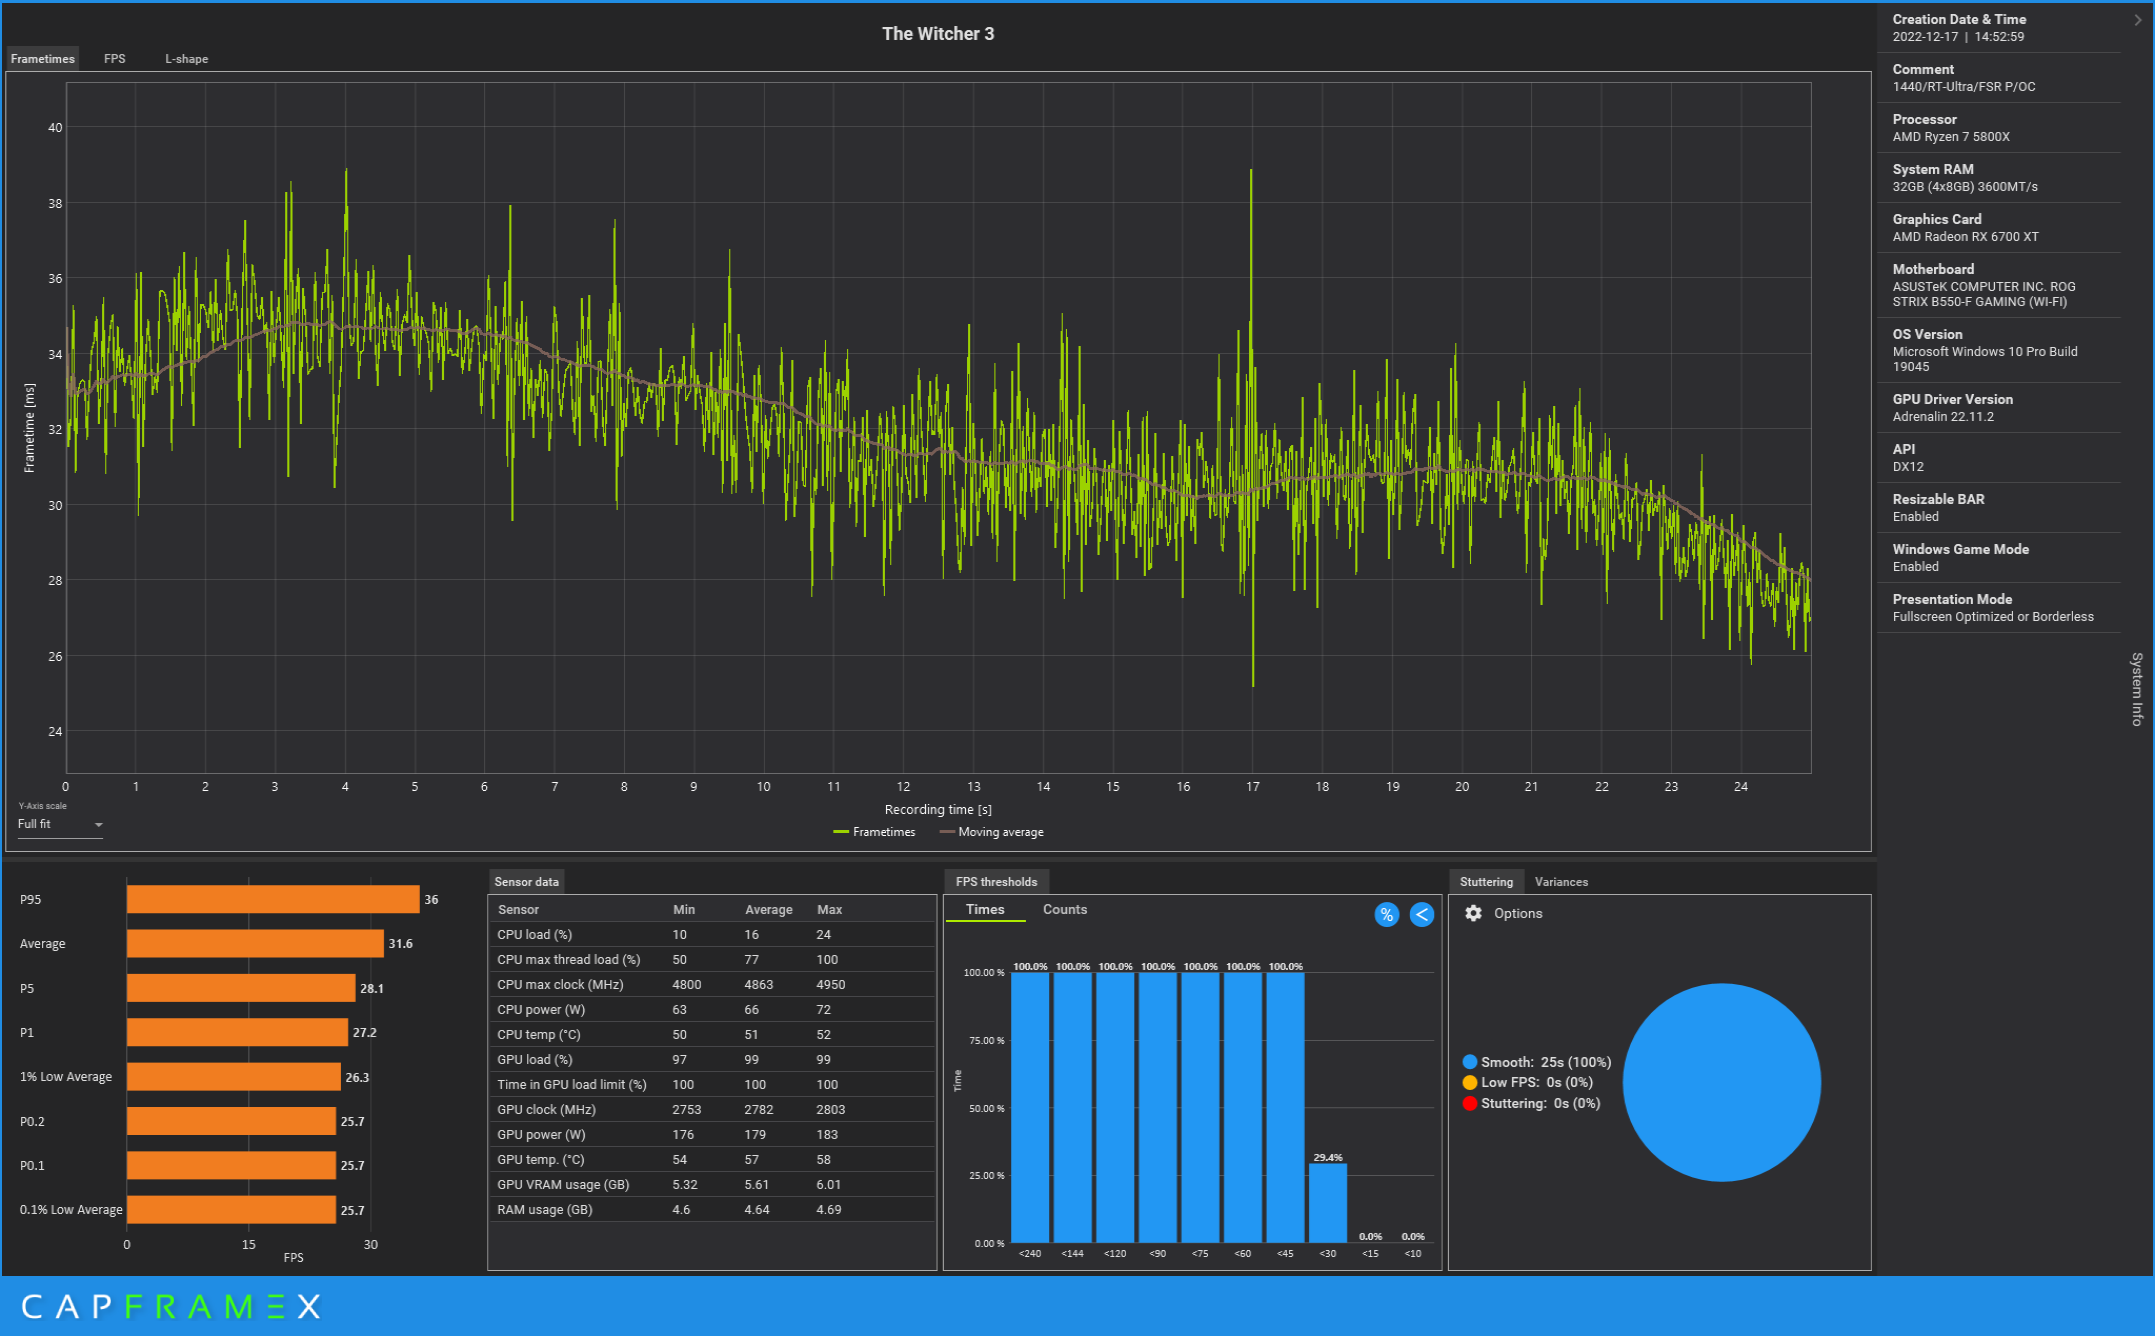
Task: Click the <30 threshold bar showing 29.4%
Action: (1328, 1203)
